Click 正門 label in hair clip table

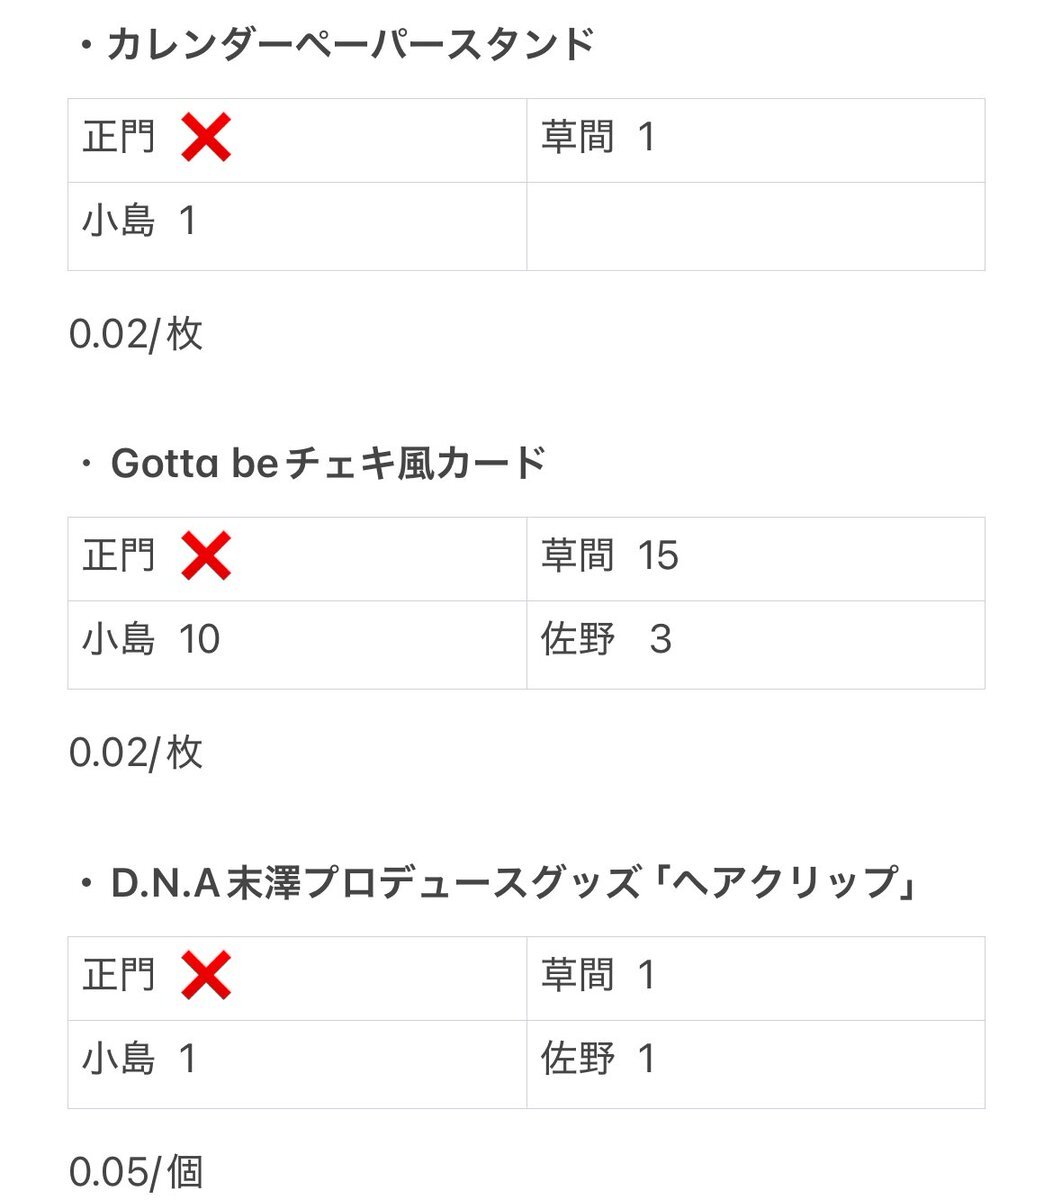tap(119, 975)
